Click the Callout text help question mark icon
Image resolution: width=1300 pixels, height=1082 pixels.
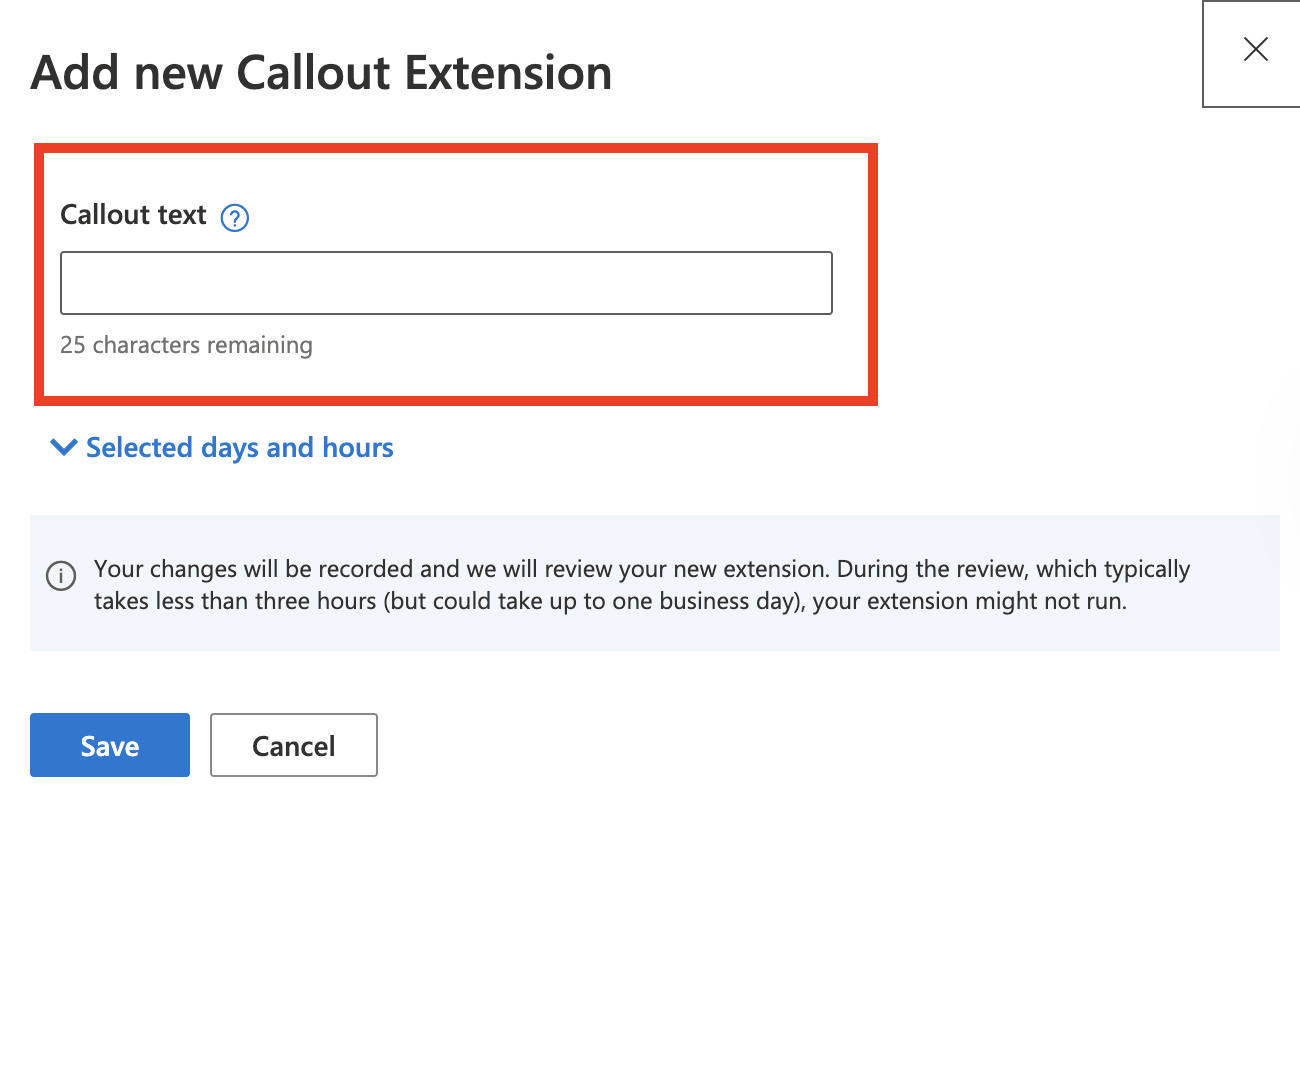coord(235,217)
